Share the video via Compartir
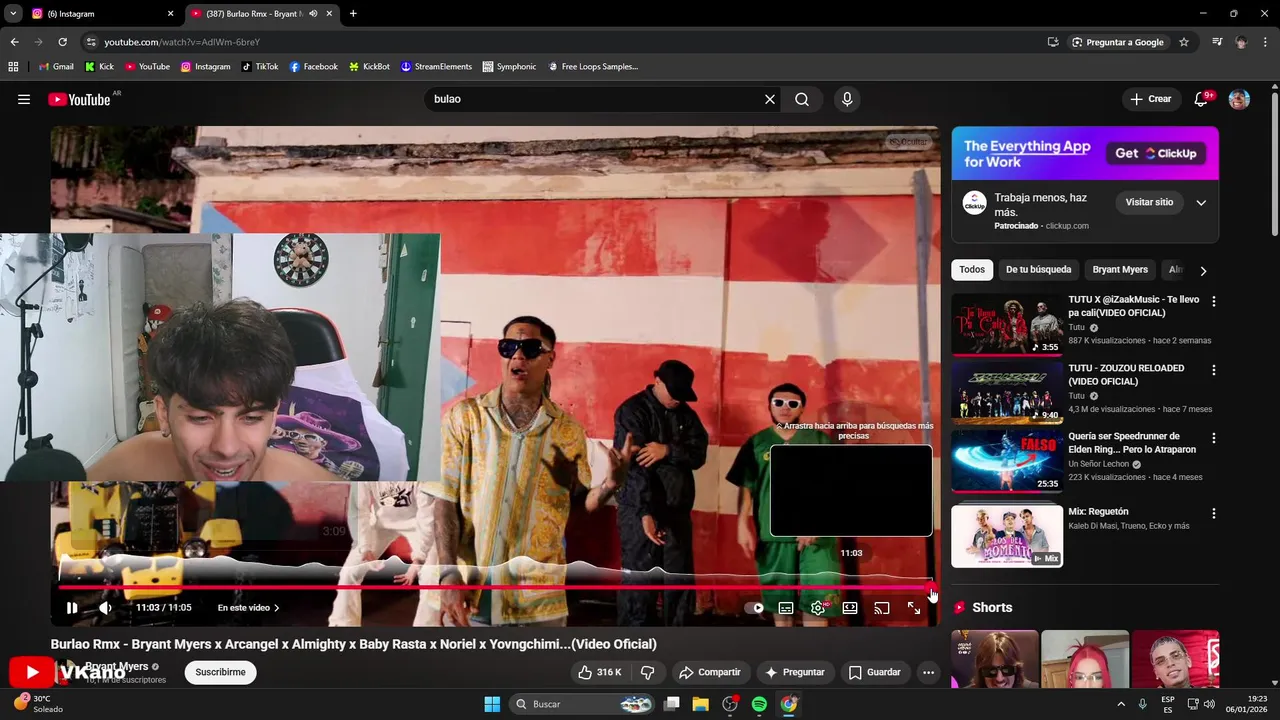The image size is (1280, 720). [709, 672]
